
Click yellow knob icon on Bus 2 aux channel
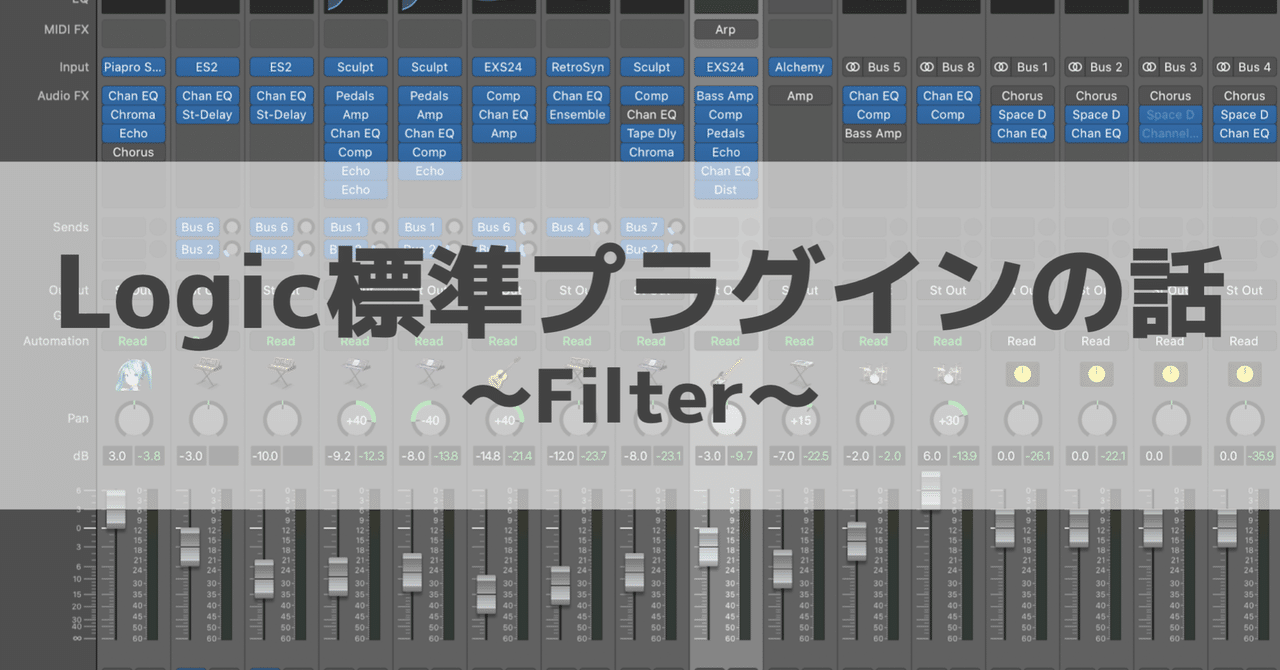pos(1096,375)
